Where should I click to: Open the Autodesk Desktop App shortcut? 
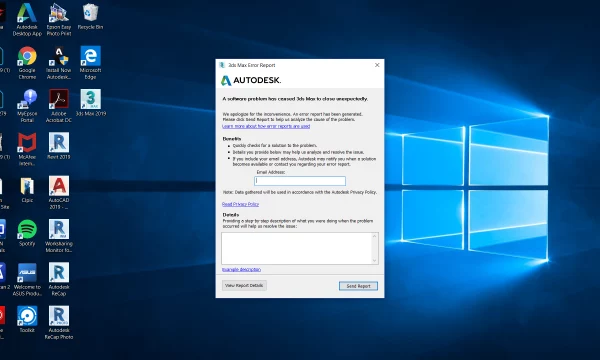(27, 19)
